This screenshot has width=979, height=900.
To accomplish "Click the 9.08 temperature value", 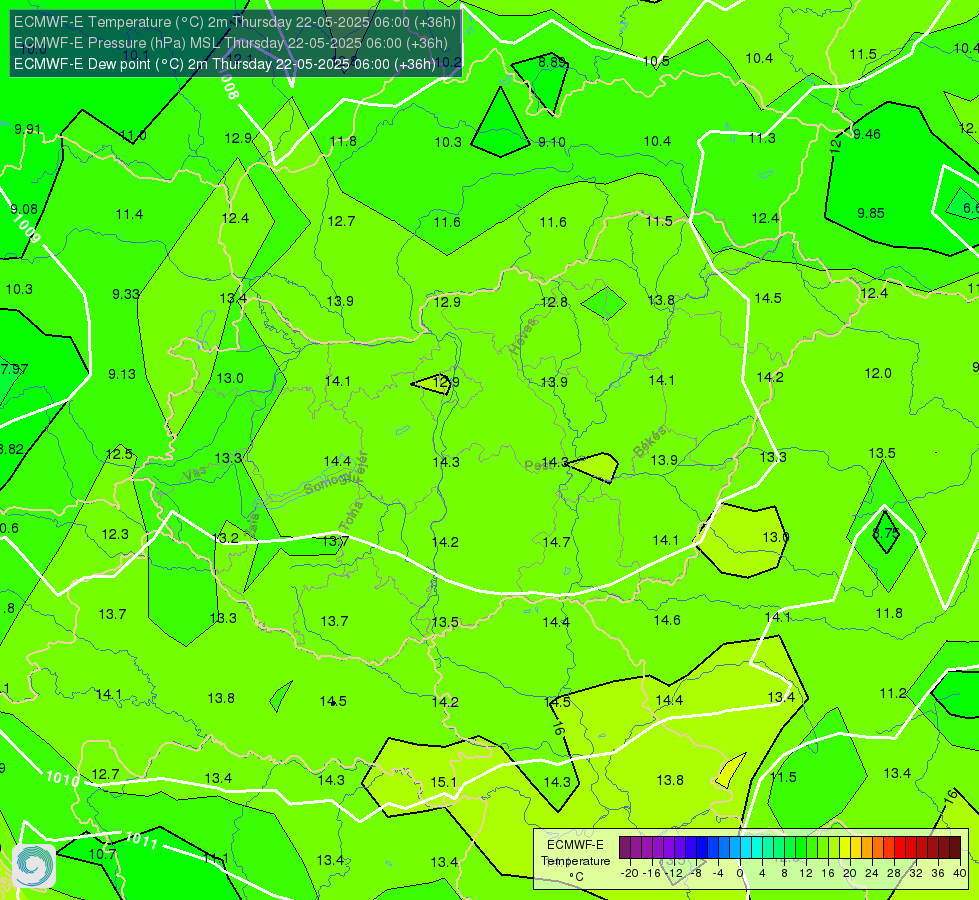I will pyautogui.click(x=24, y=209).
